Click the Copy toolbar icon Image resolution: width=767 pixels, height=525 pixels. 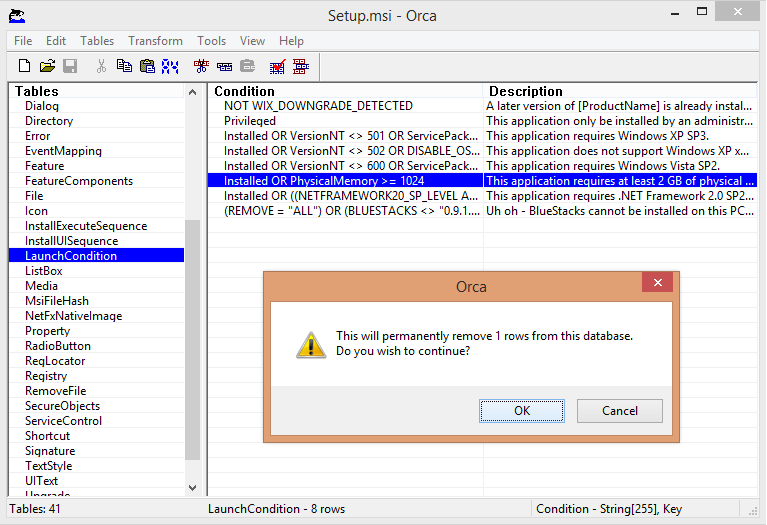click(x=124, y=66)
